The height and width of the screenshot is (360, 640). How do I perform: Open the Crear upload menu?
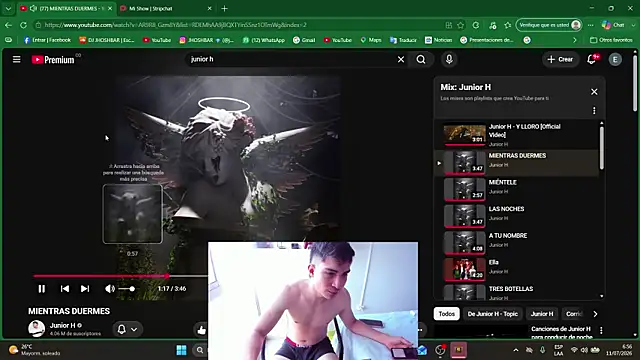click(560, 60)
